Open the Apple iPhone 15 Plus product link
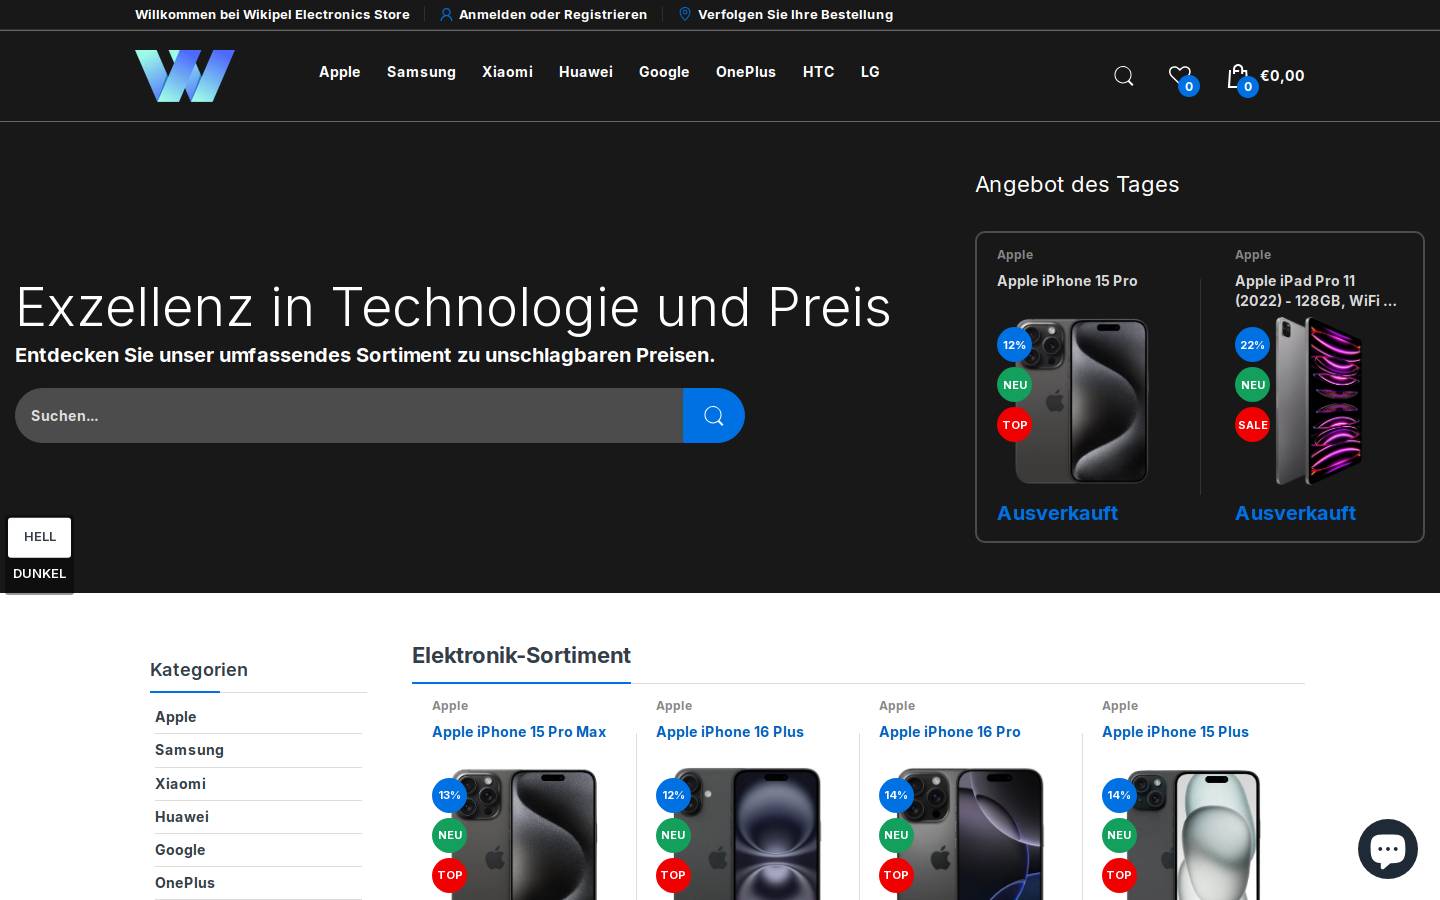This screenshot has height=900, width=1440. click(1176, 732)
